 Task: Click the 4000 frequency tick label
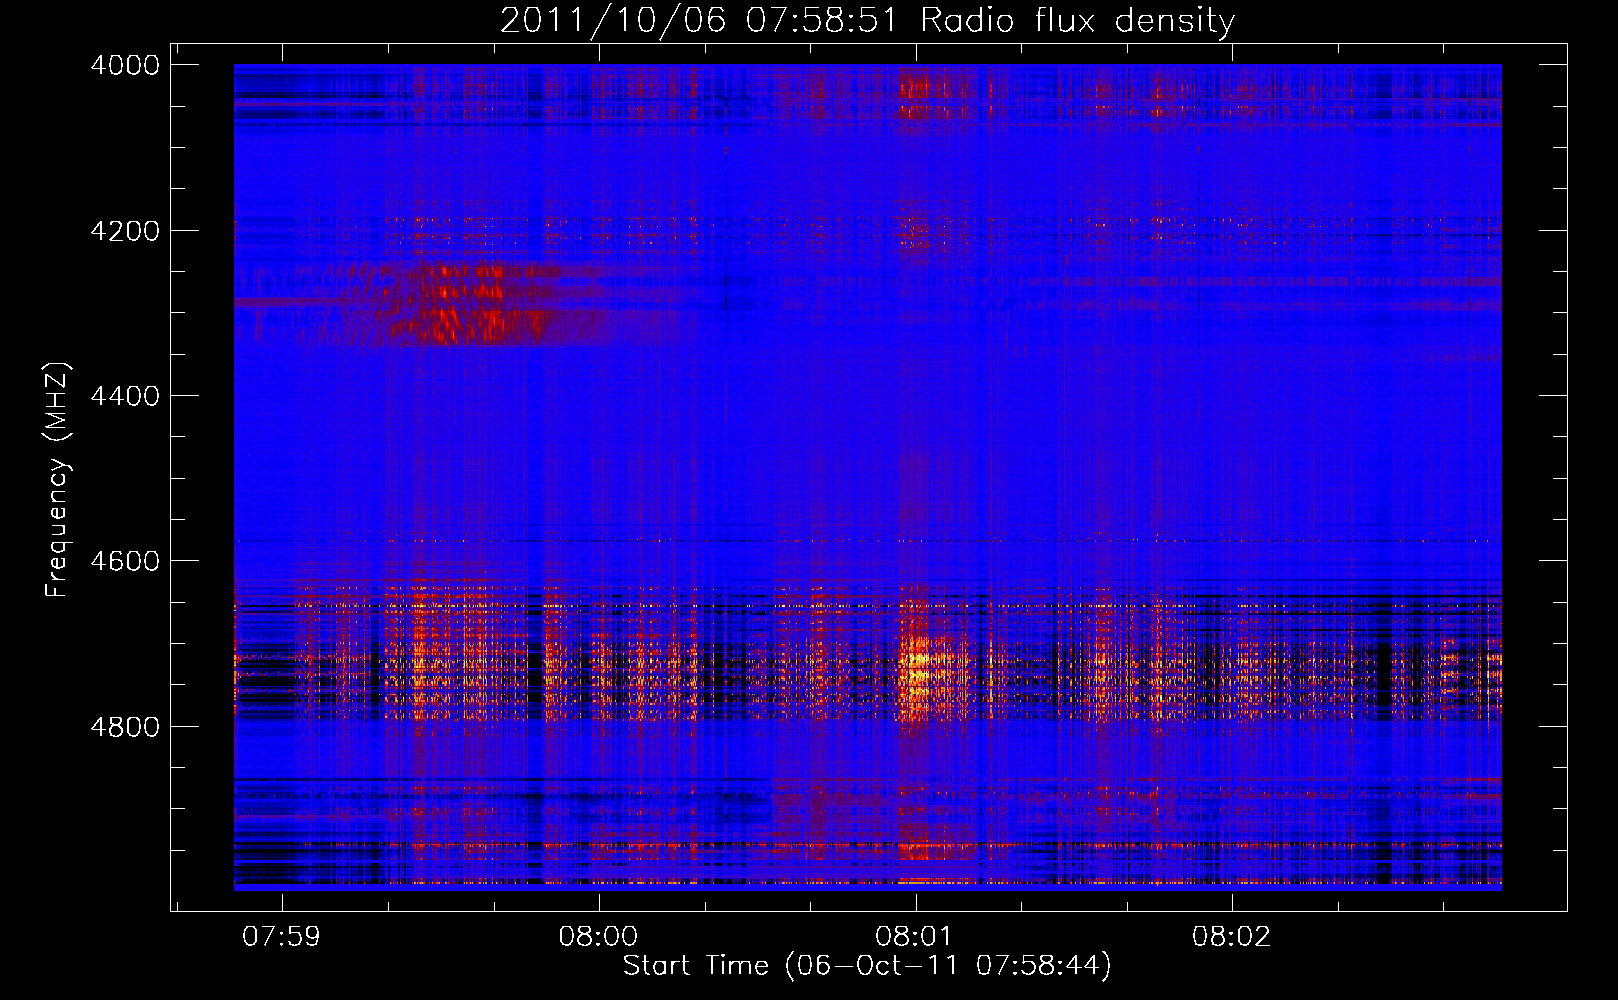[x=124, y=65]
